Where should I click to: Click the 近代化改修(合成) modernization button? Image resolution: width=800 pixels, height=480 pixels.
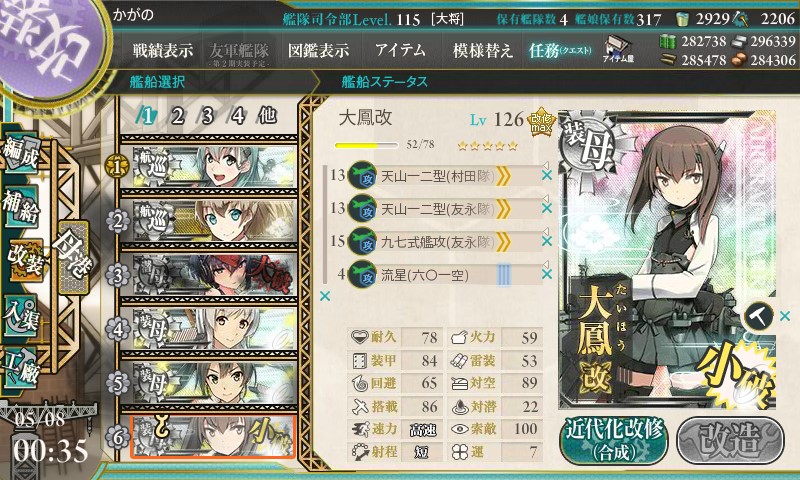click(x=614, y=441)
